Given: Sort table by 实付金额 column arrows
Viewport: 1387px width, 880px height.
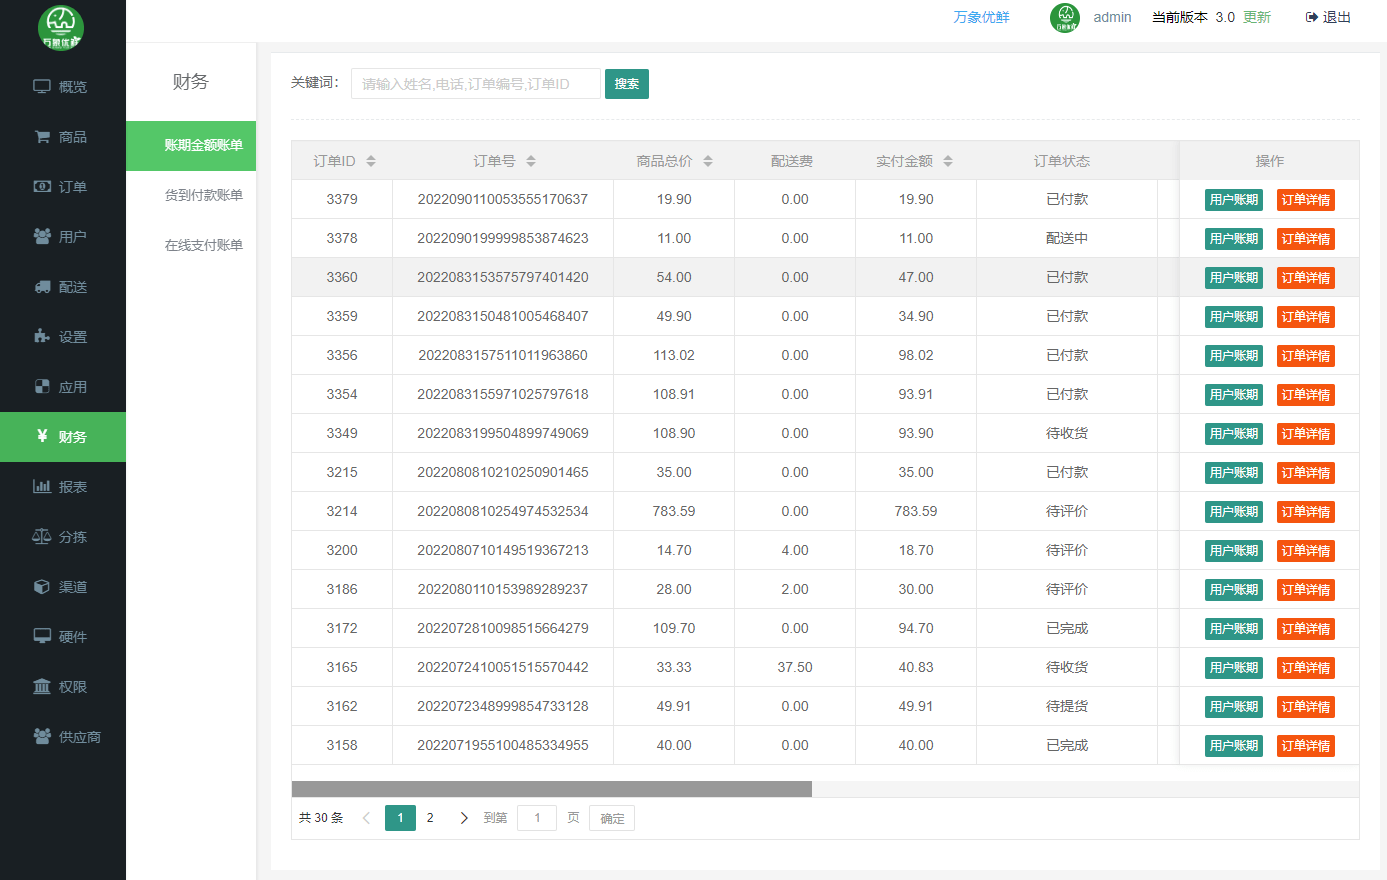Looking at the screenshot, I should tap(948, 161).
